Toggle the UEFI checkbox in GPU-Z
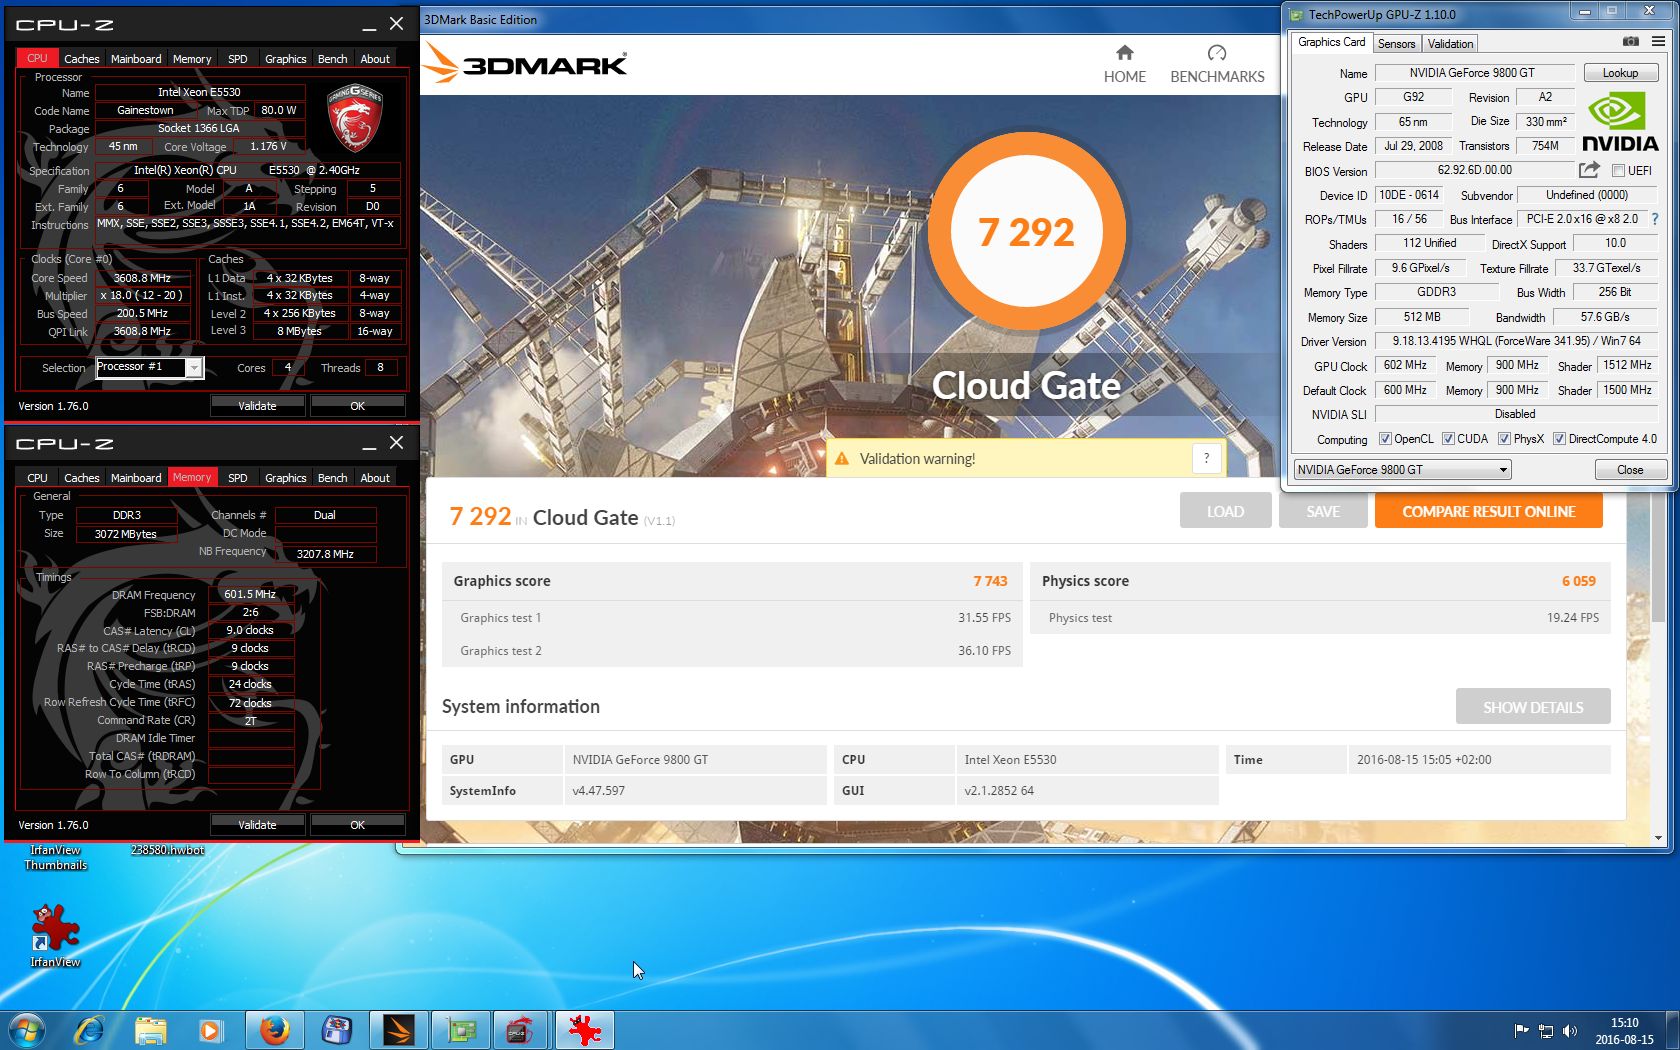1680x1050 pixels. click(x=1618, y=171)
